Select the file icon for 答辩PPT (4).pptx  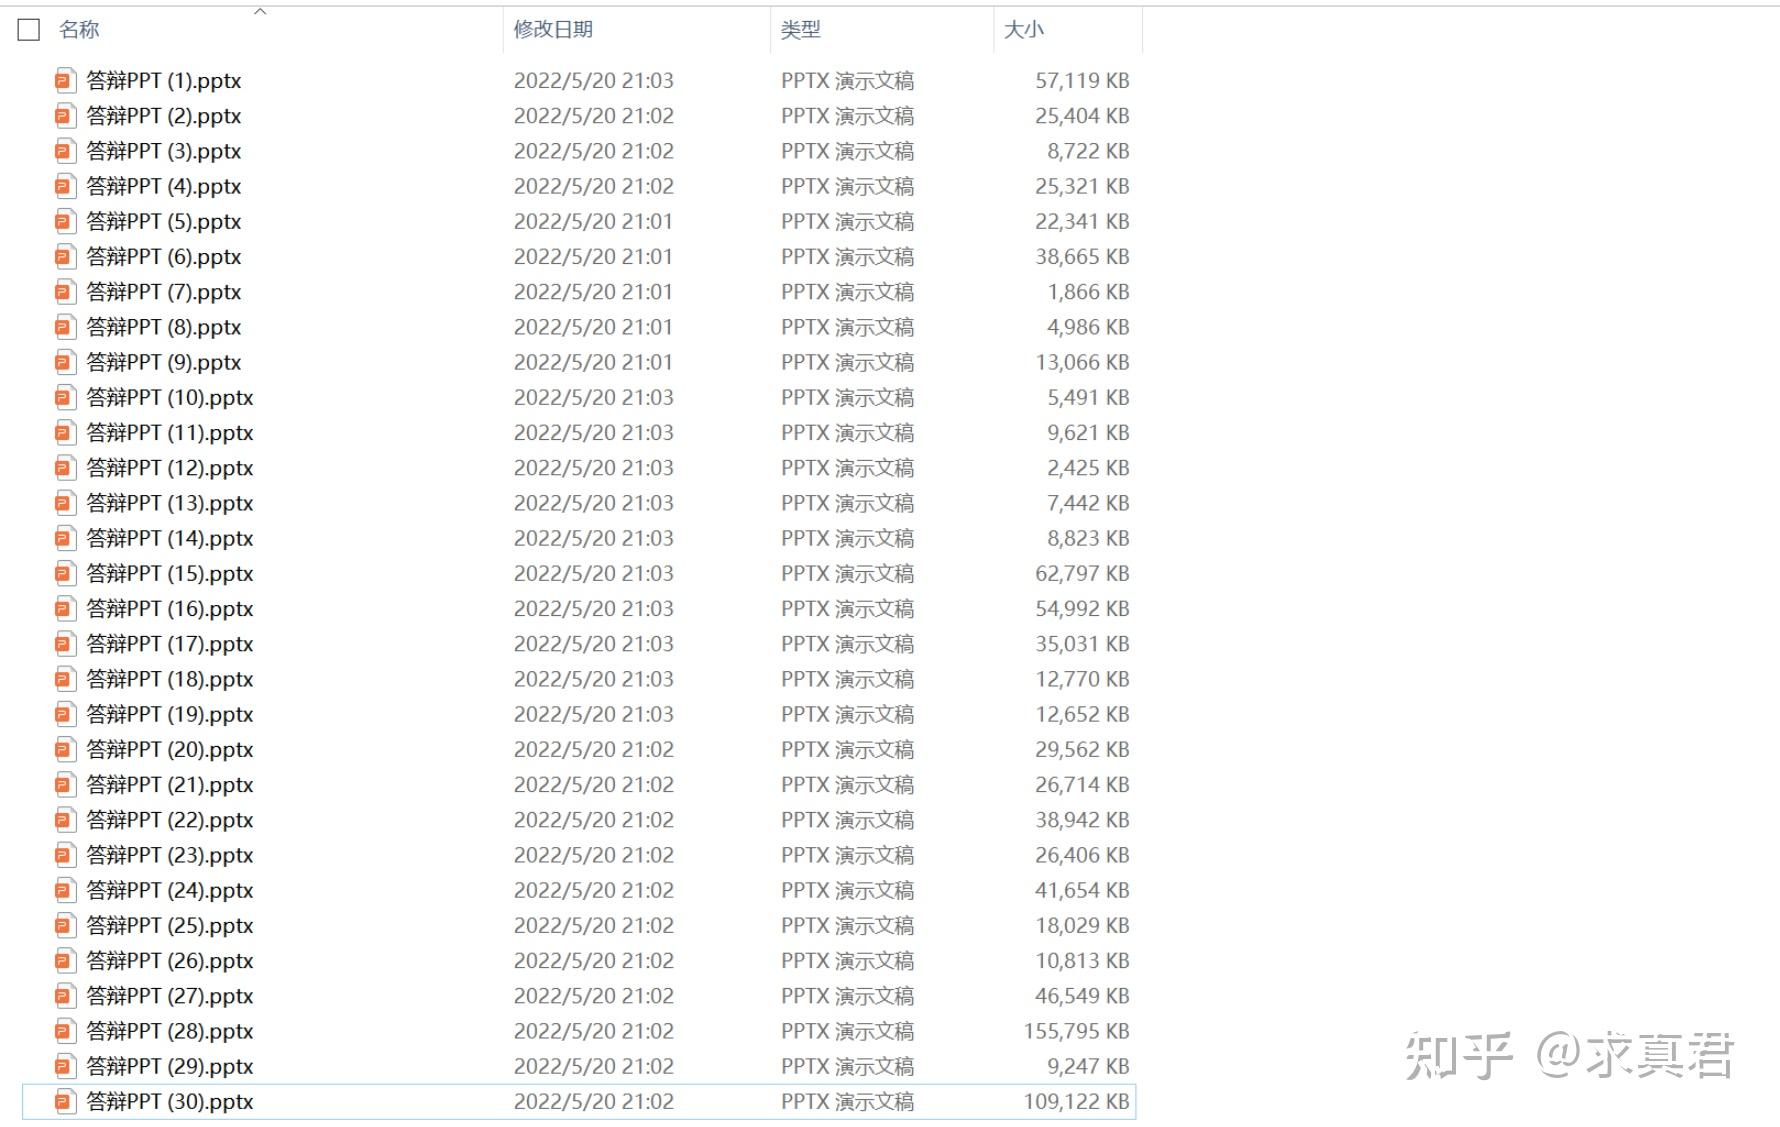pyautogui.click(x=65, y=186)
